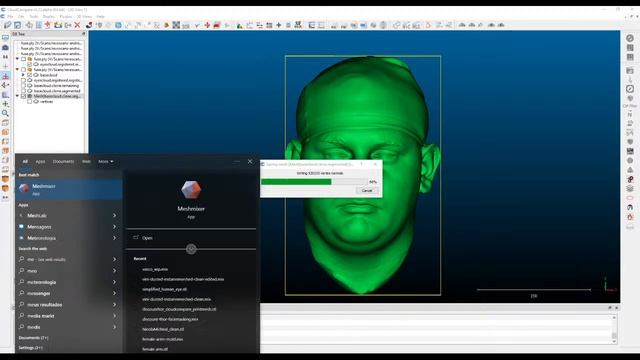Click the black plus icon in main toolbar

click(279, 25)
